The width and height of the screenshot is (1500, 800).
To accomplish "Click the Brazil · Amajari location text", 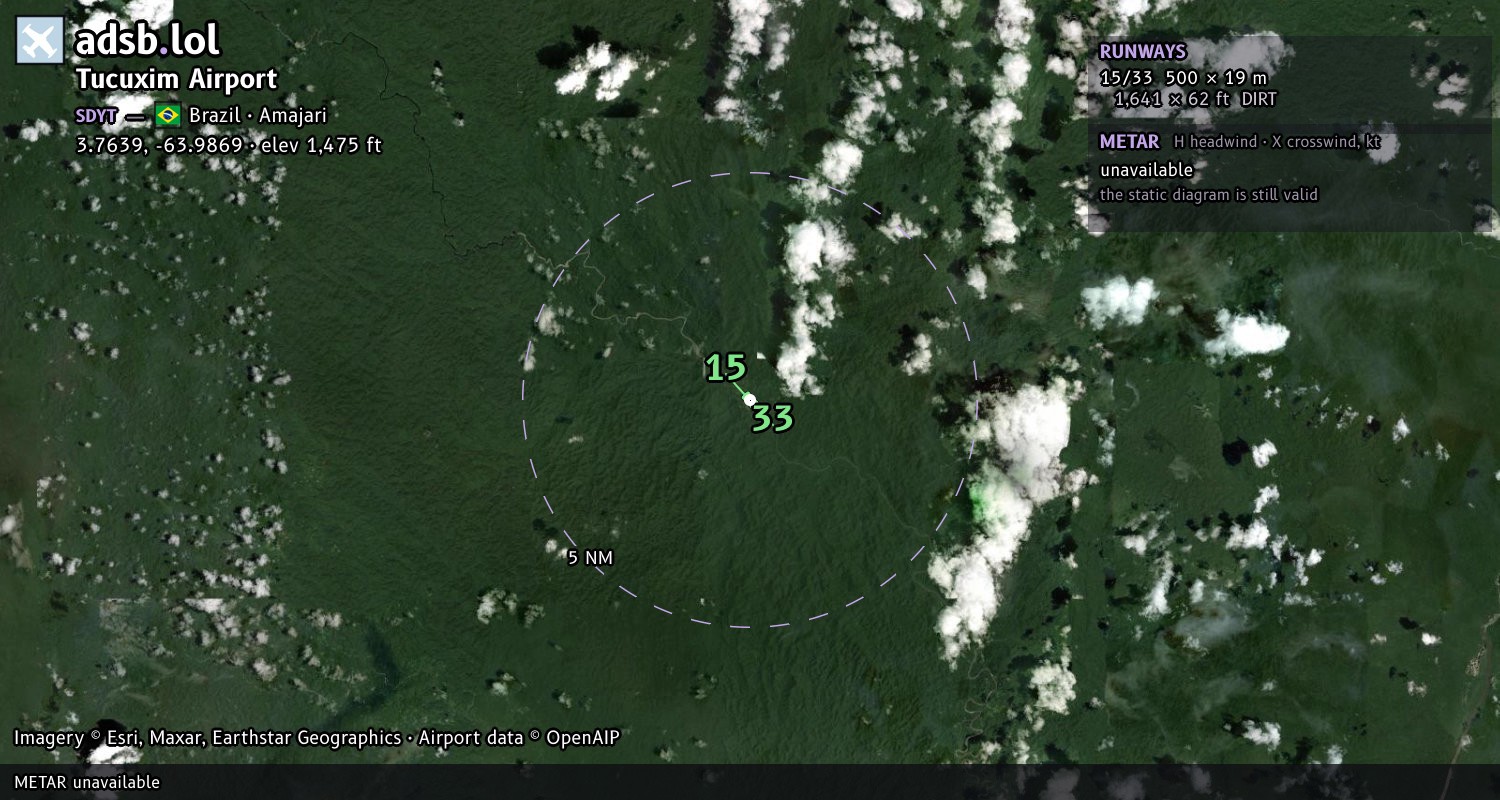I will click(x=258, y=115).
